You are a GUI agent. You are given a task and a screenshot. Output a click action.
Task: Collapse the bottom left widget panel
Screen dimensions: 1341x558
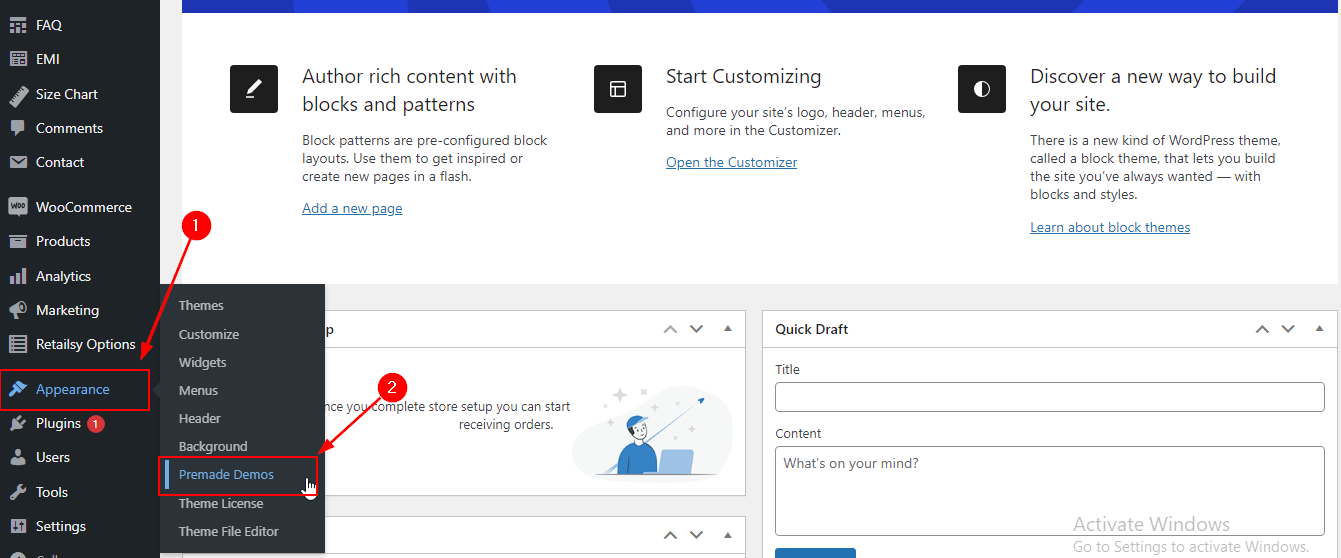pyautogui.click(x=728, y=535)
